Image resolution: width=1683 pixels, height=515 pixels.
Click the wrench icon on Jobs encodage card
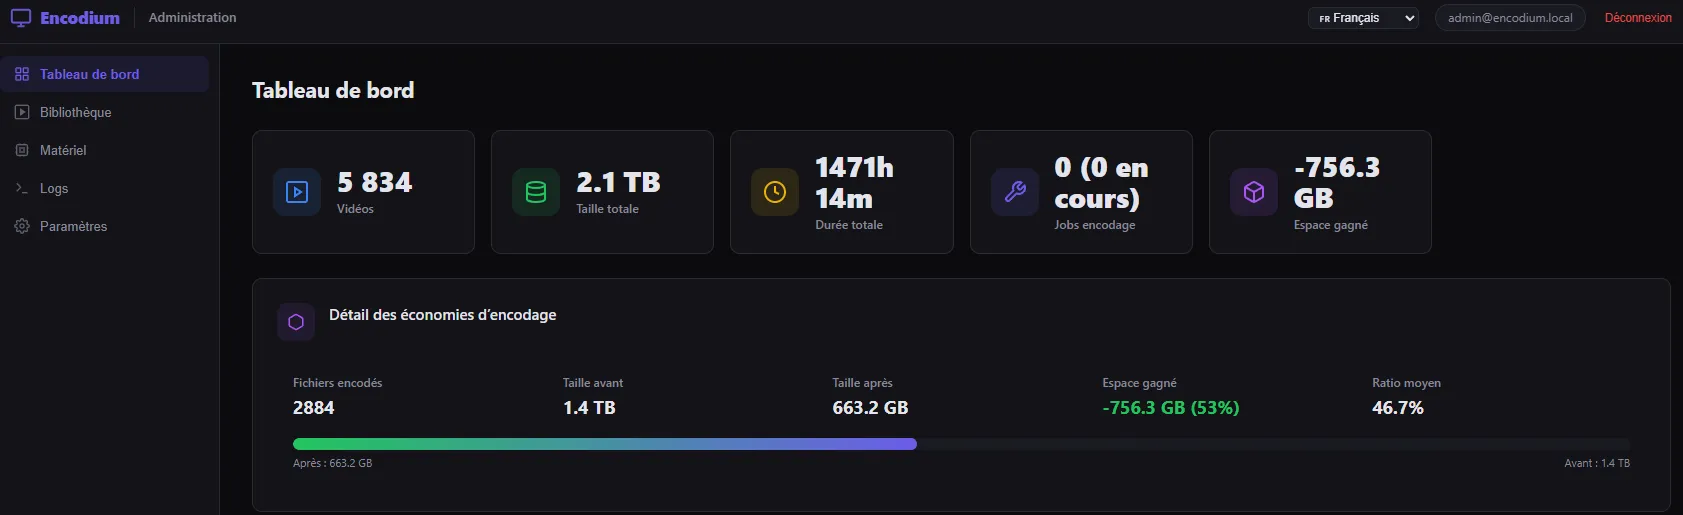click(1015, 192)
